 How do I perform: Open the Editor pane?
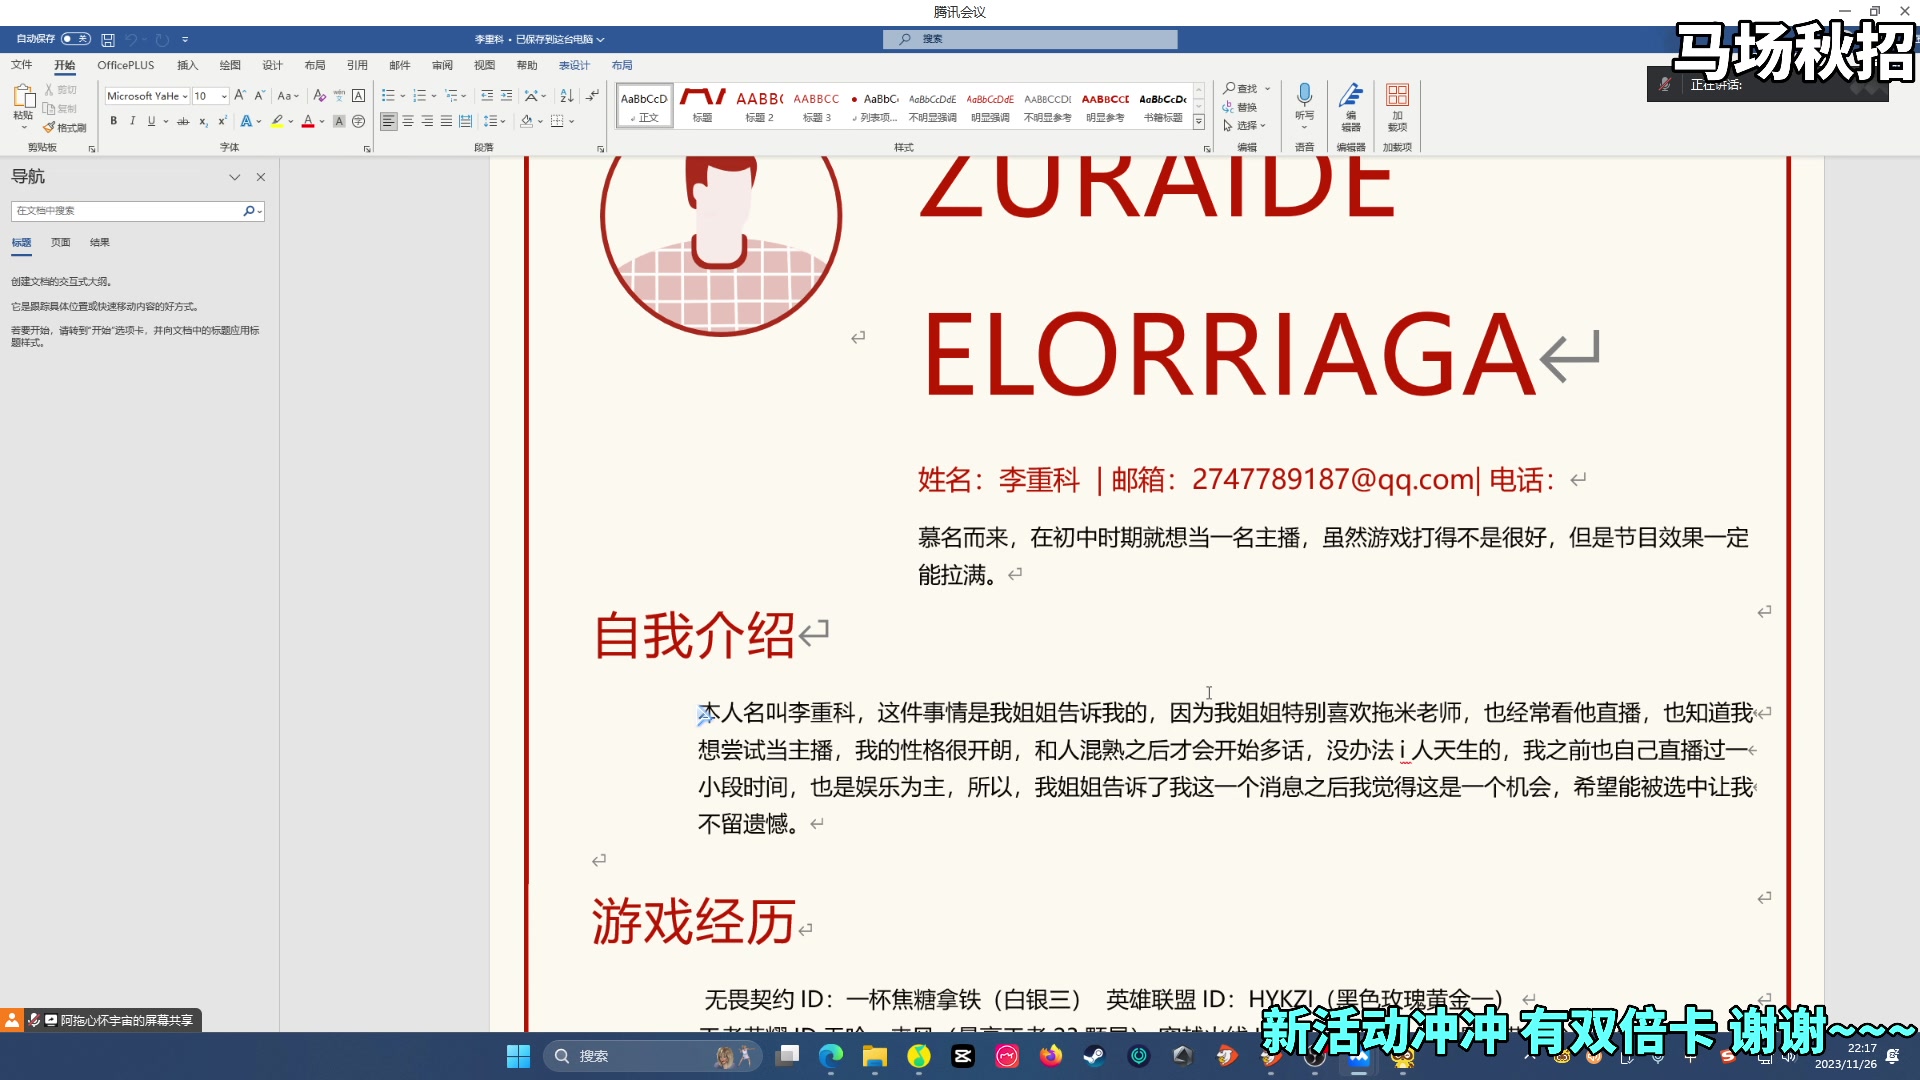coord(1351,105)
